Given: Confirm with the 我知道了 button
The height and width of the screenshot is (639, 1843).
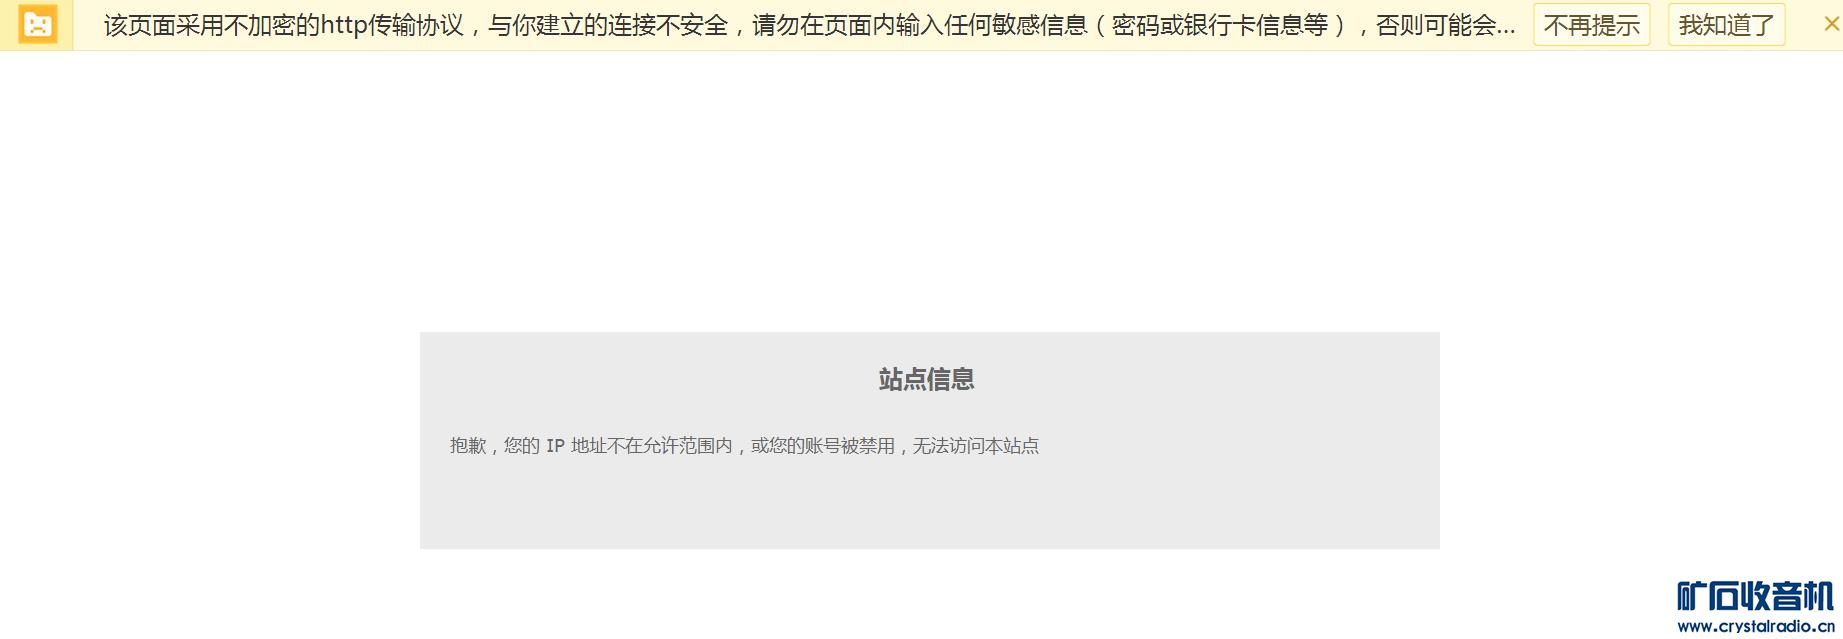Looking at the screenshot, I should (x=1726, y=25).
